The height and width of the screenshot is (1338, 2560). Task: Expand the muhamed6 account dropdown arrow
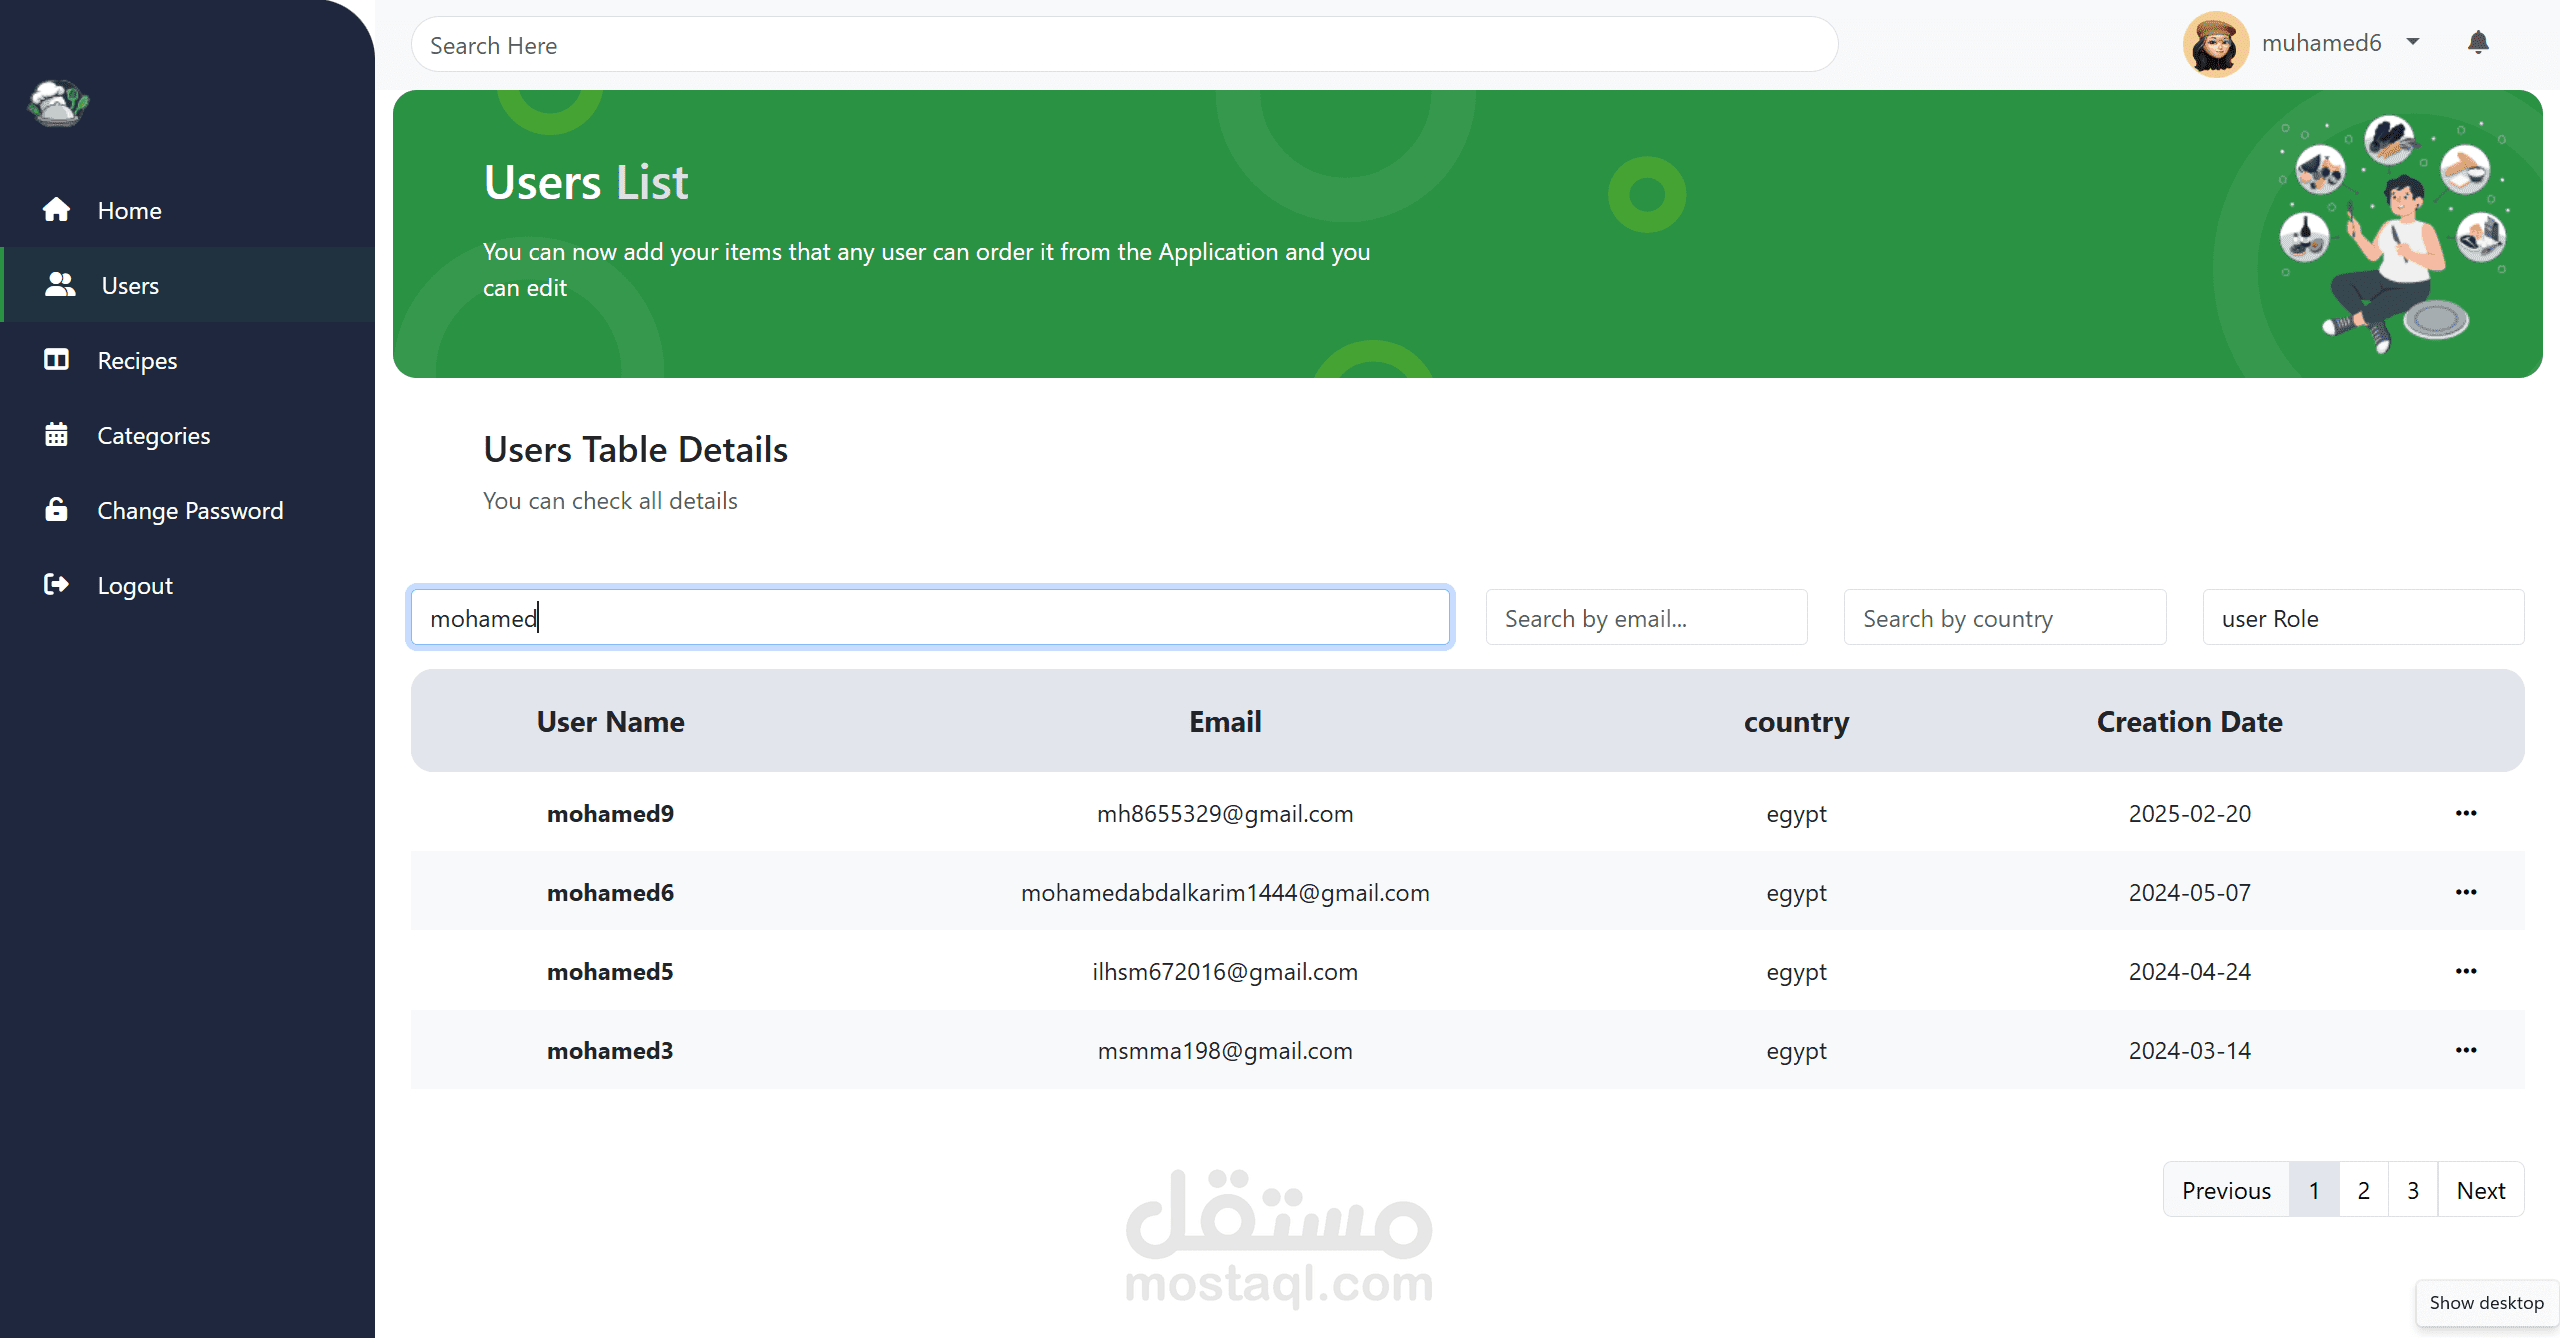pyautogui.click(x=2413, y=43)
